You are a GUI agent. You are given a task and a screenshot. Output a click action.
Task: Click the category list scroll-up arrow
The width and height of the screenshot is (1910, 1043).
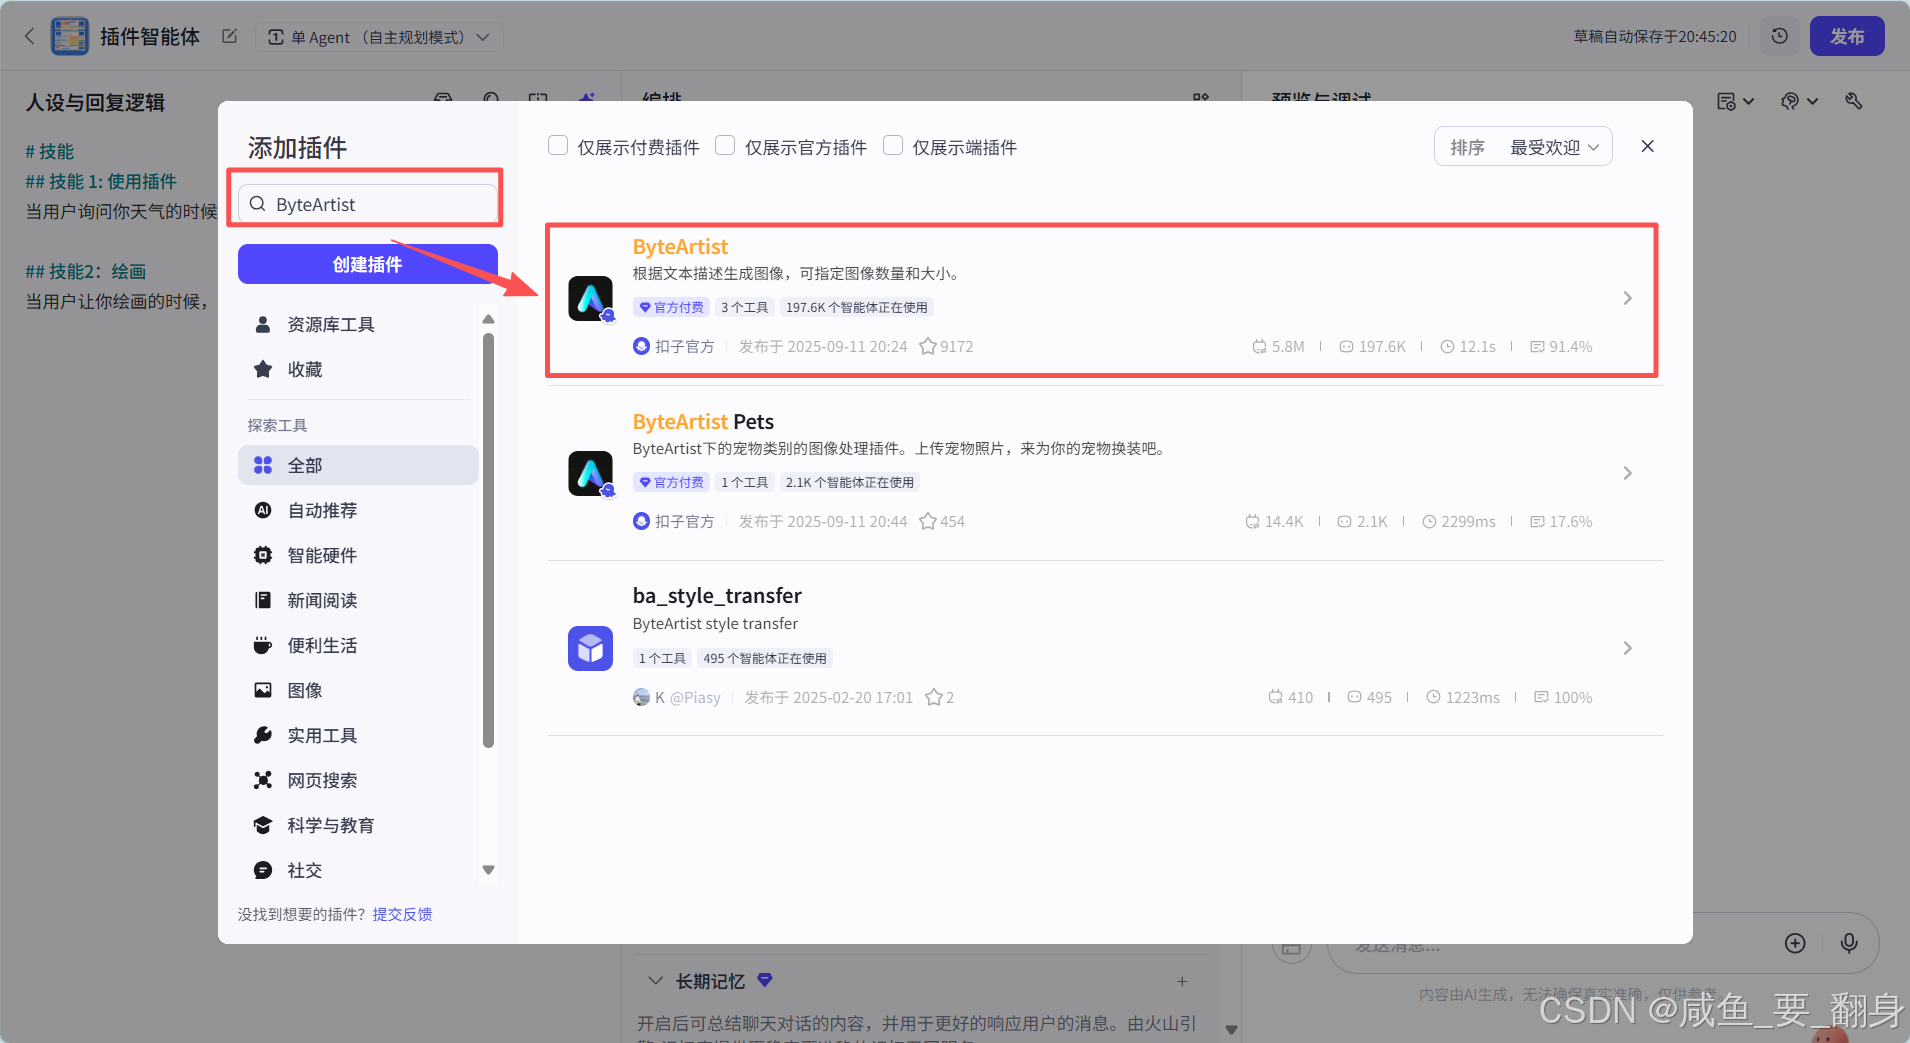tap(488, 319)
